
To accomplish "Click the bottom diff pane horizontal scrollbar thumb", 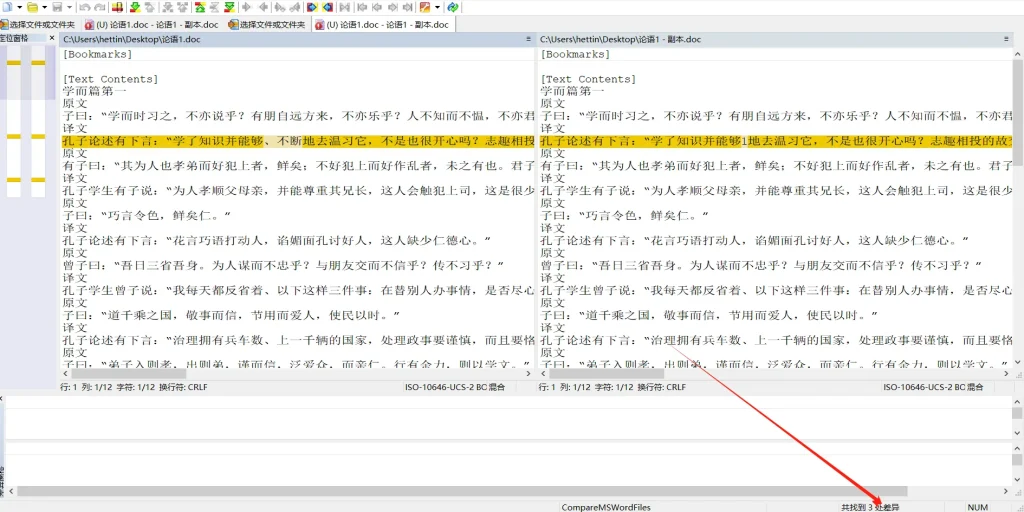I will [x=462, y=491].
